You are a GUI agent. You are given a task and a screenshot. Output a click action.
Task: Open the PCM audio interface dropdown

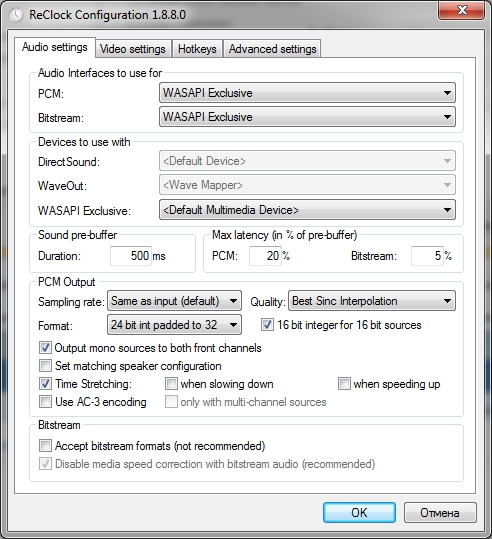(x=307, y=93)
